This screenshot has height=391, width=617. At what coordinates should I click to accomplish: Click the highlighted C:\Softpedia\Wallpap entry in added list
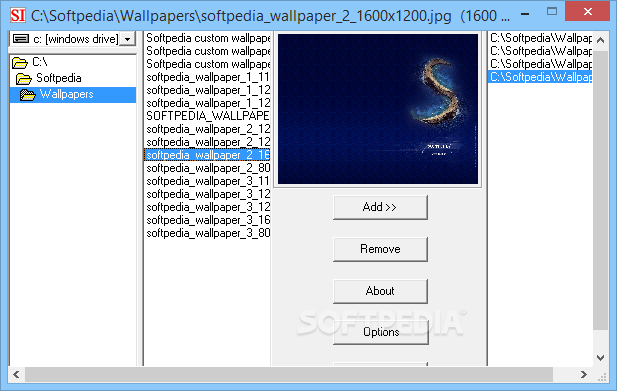(x=540, y=77)
